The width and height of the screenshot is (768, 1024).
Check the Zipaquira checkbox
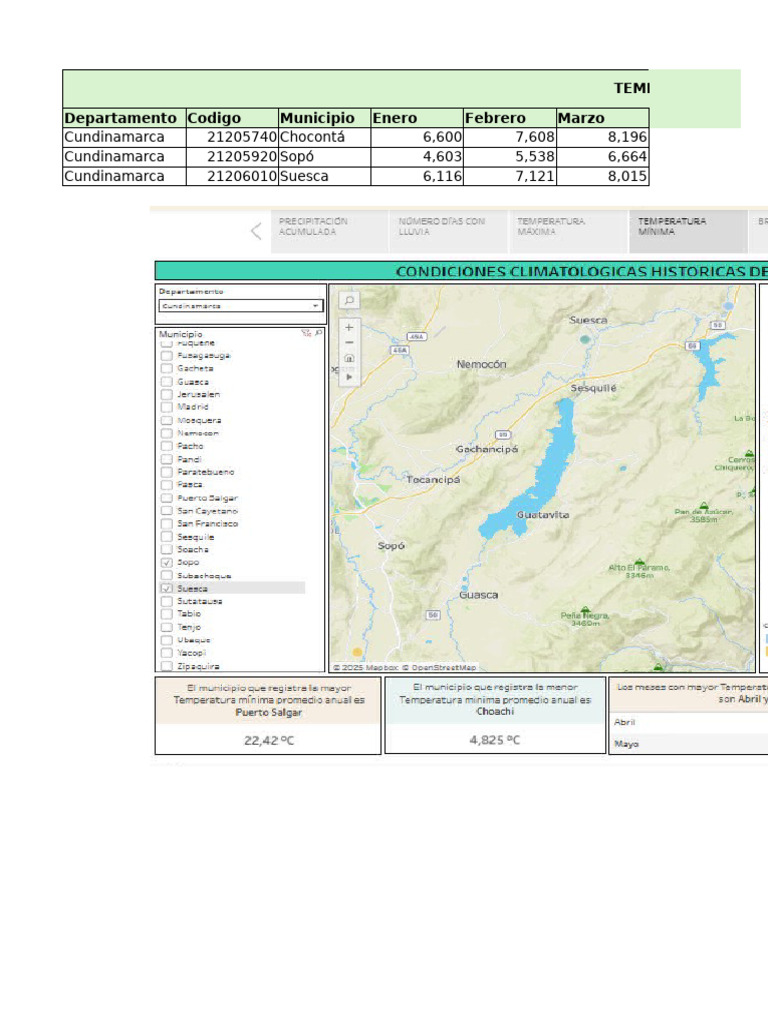(x=167, y=666)
